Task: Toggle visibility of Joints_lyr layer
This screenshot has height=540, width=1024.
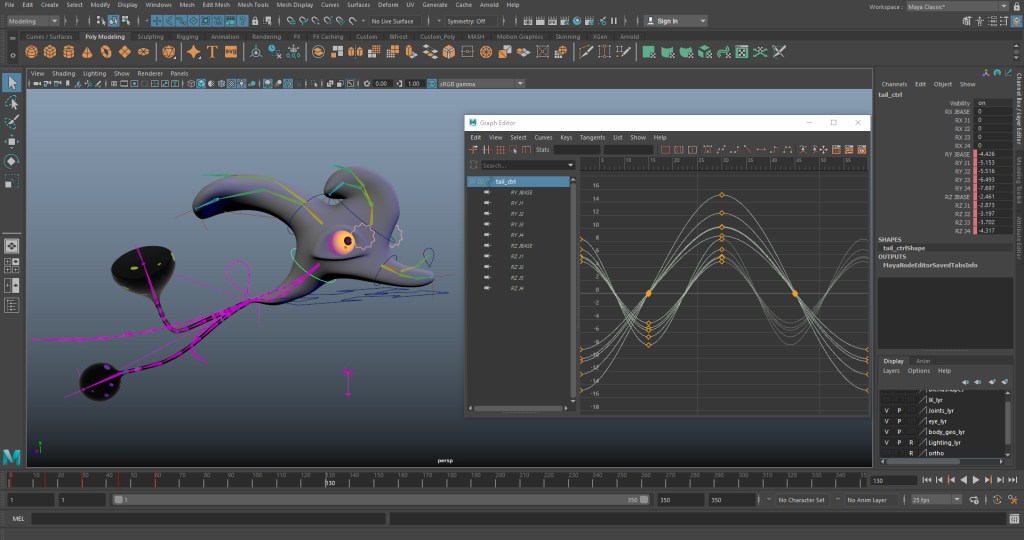Action: (886, 410)
